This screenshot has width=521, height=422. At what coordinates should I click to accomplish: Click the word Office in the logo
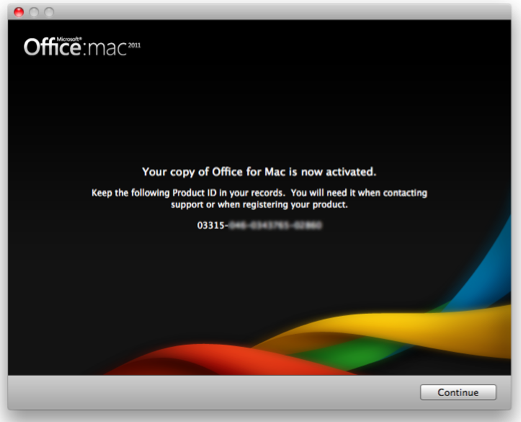[x=52, y=47]
